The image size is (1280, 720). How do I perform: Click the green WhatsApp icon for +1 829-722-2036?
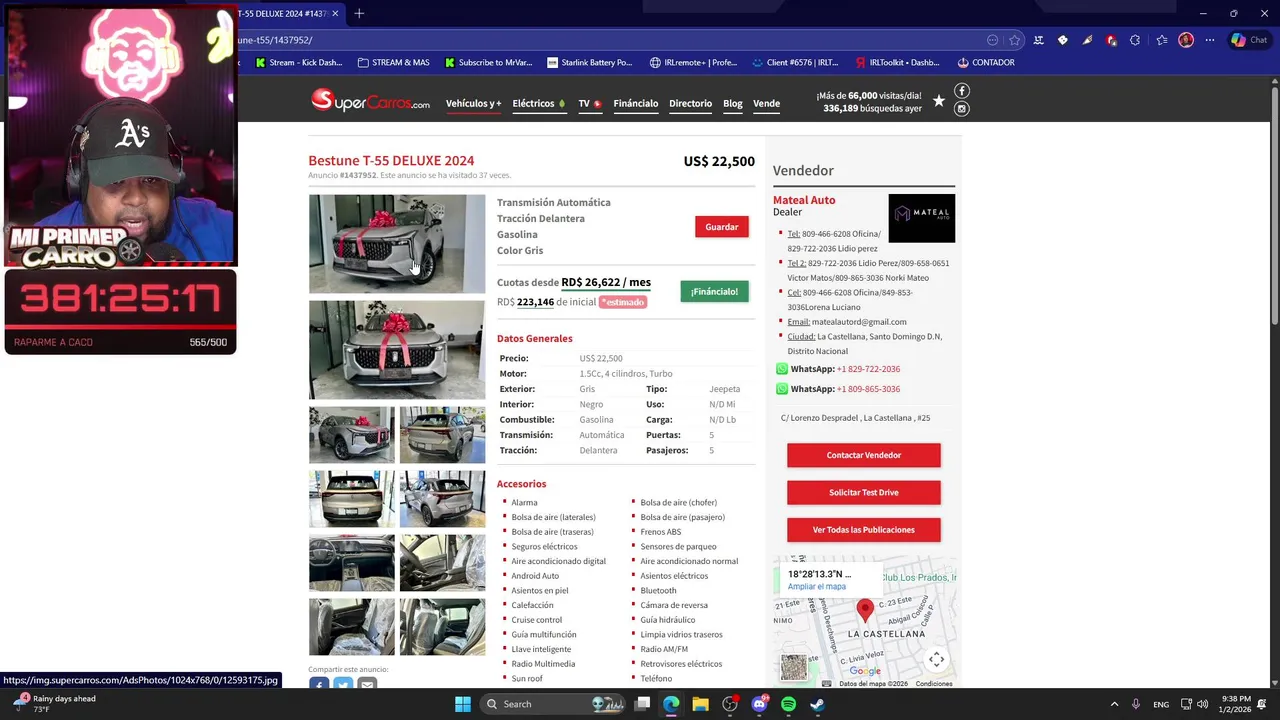pos(782,369)
